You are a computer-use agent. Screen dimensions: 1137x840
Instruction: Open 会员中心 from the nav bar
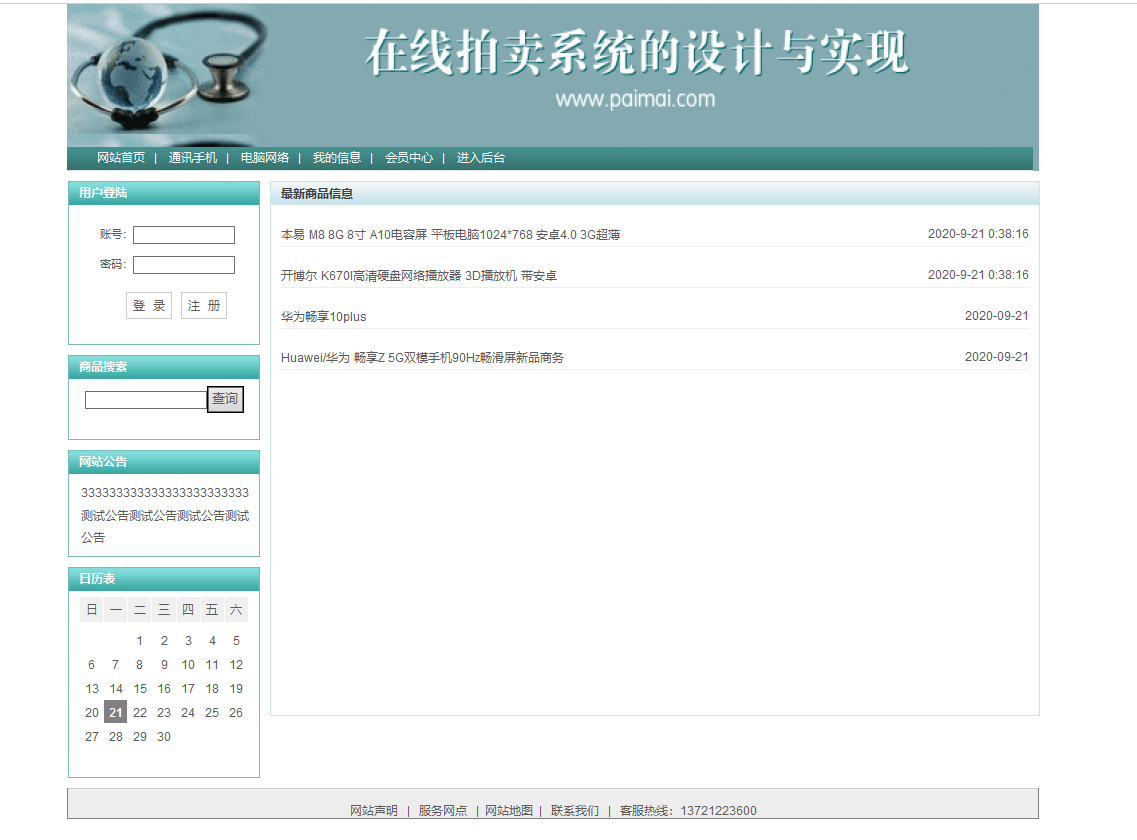(x=409, y=158)
